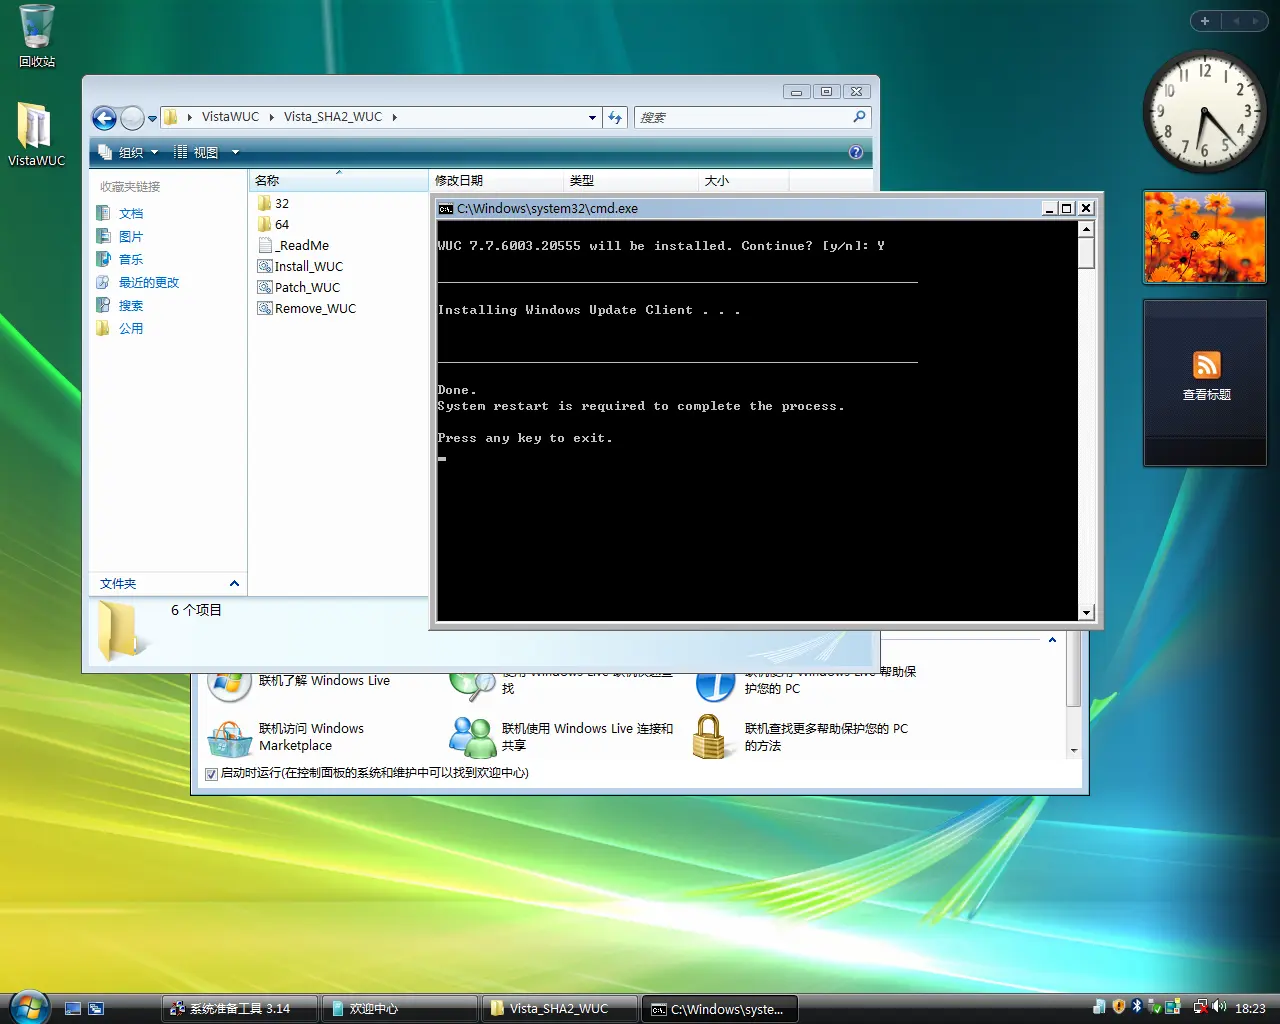Go back in Explorer window
This screenshot has height=1024, width=1280.
click(x=105, y=118)
